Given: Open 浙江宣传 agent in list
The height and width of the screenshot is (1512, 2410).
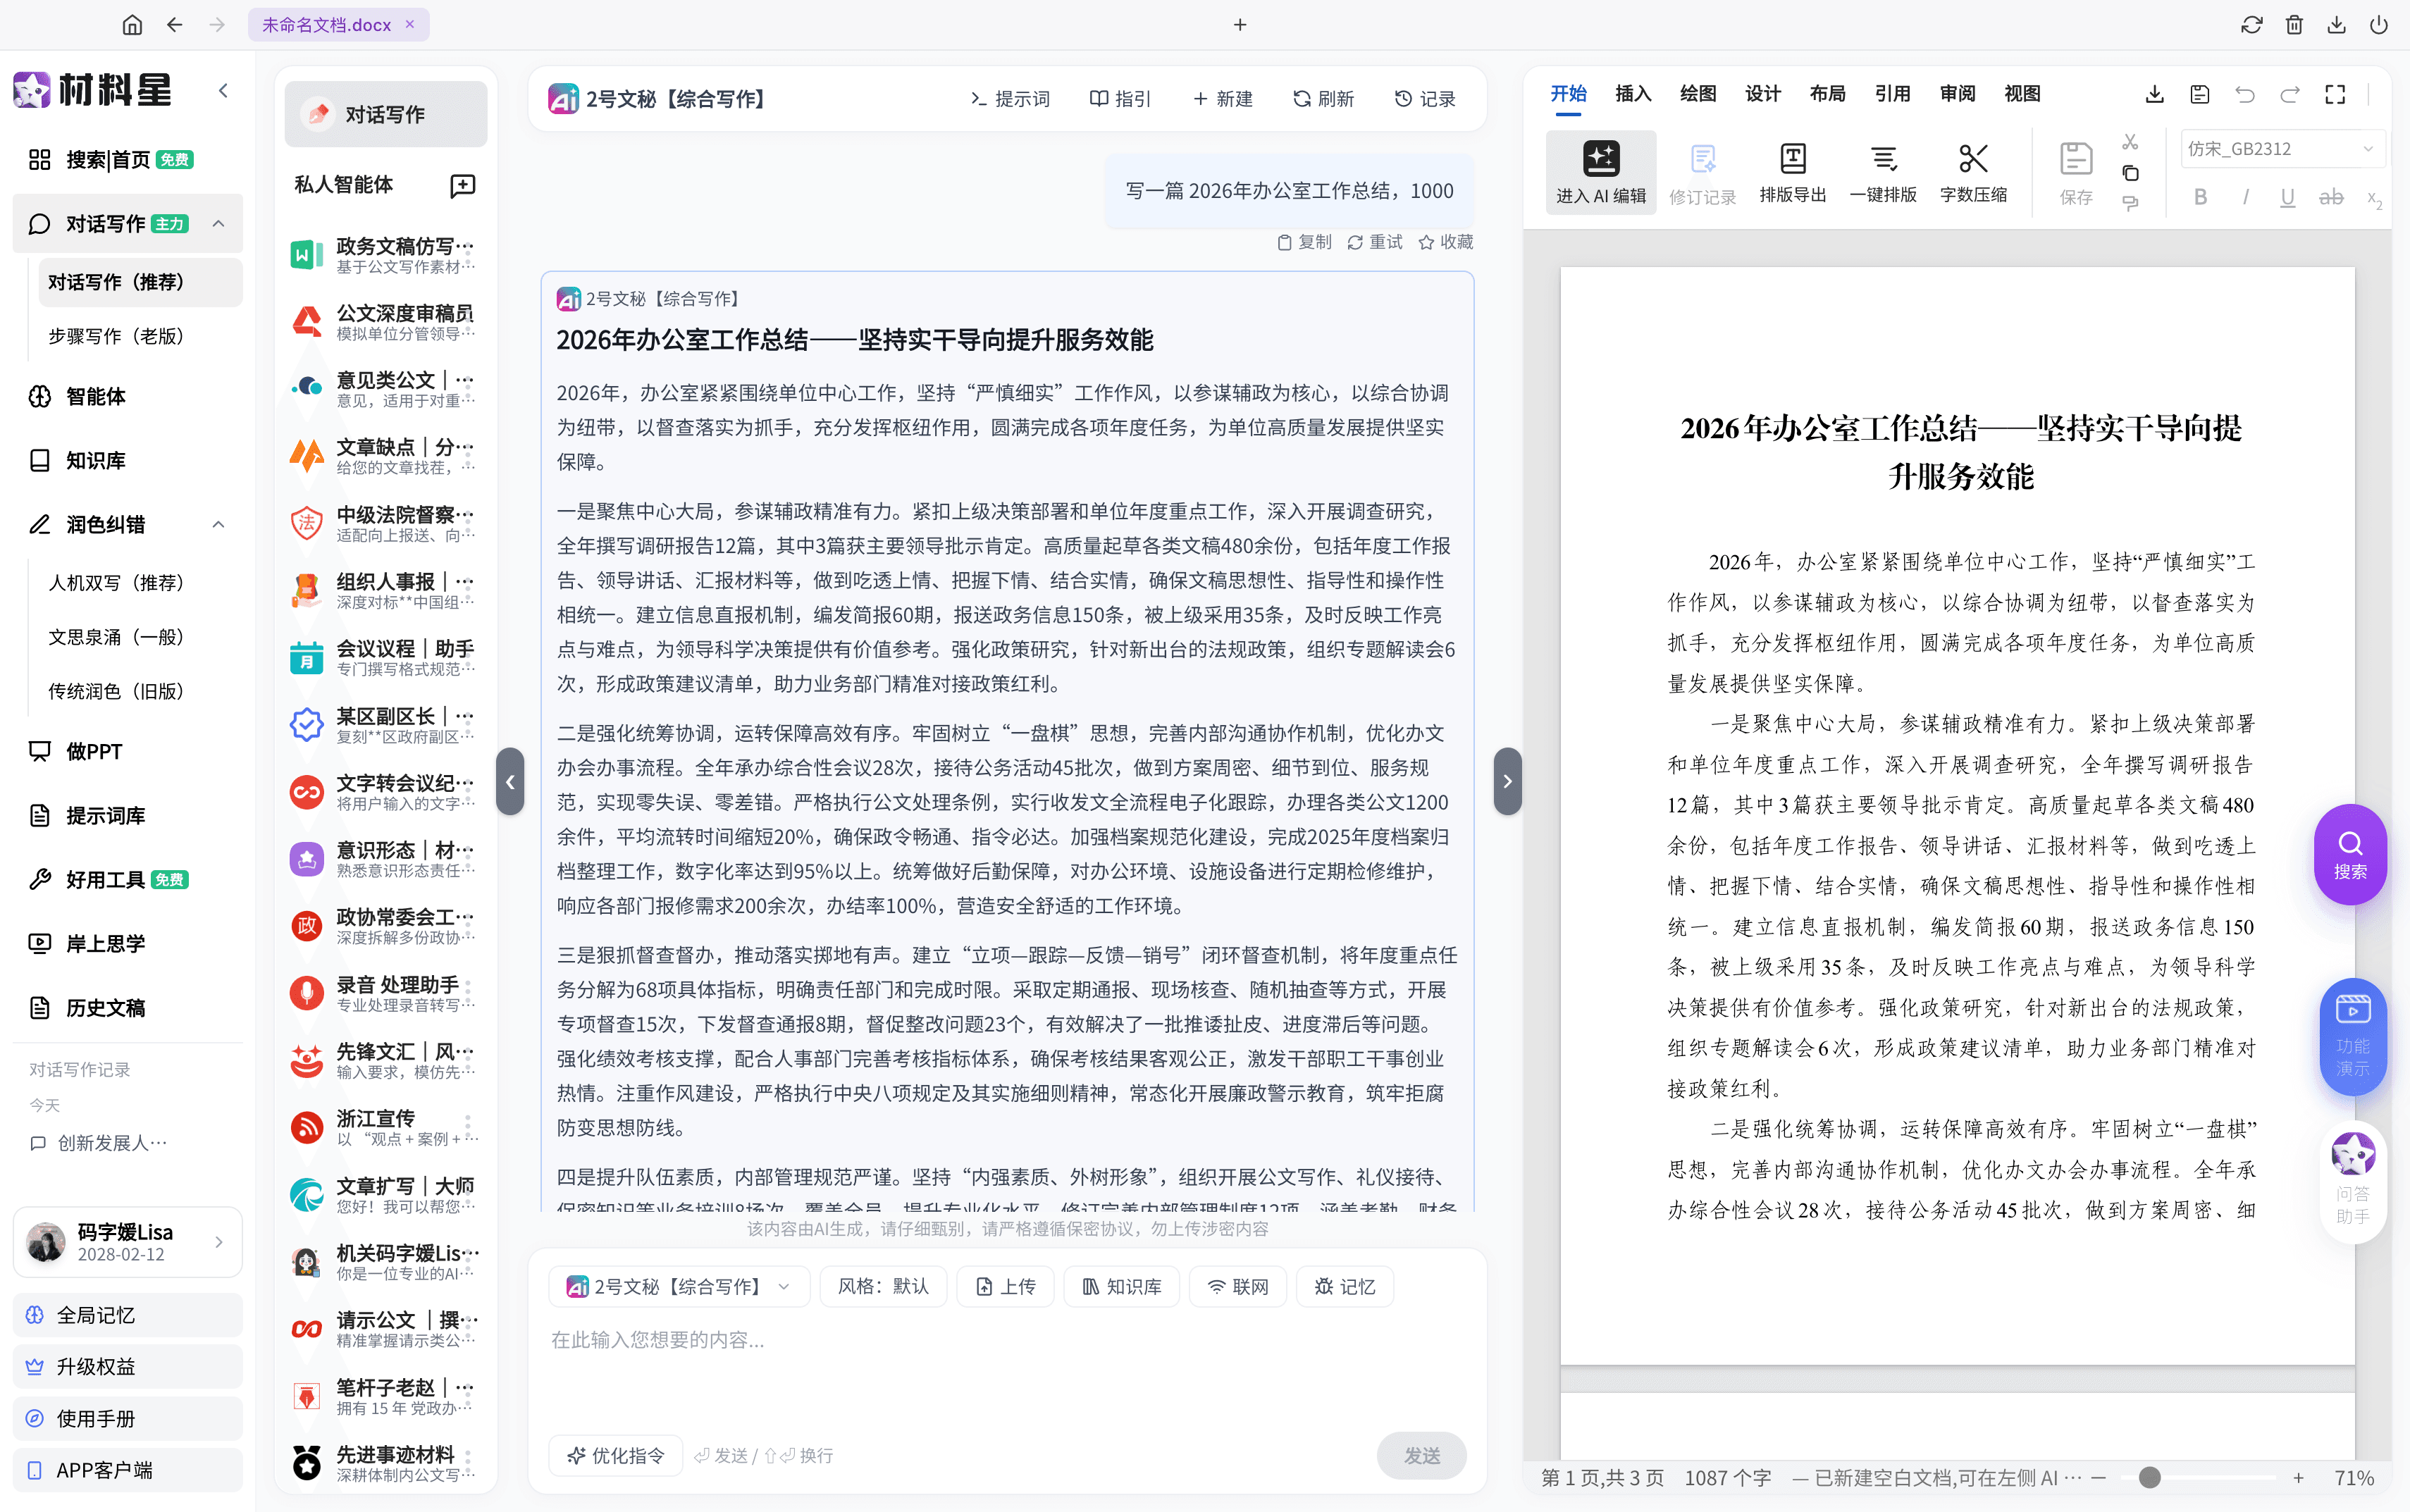Looking at the screenshot, I should pos(385,1127).
